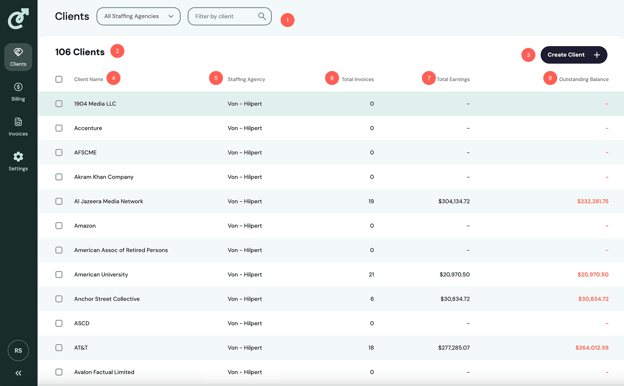This screenshot has height=386, width=624.
Task: Sort by Outstanding Balance column header
Action: 584,79
